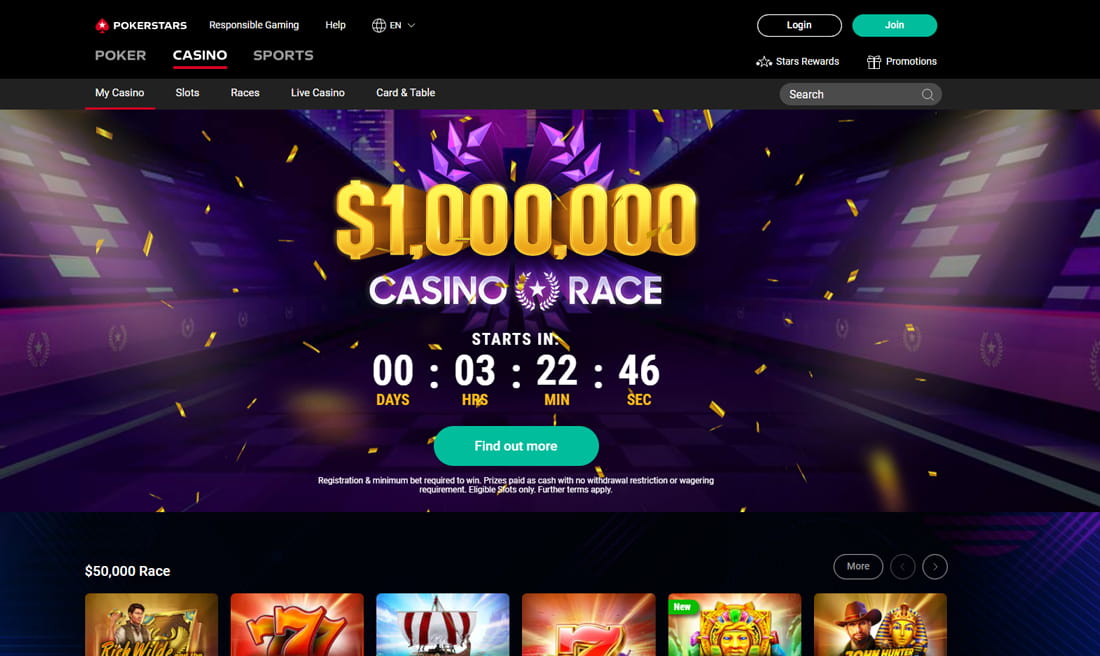
Task: Click the green Join button
Action: [x=894, y=25]
